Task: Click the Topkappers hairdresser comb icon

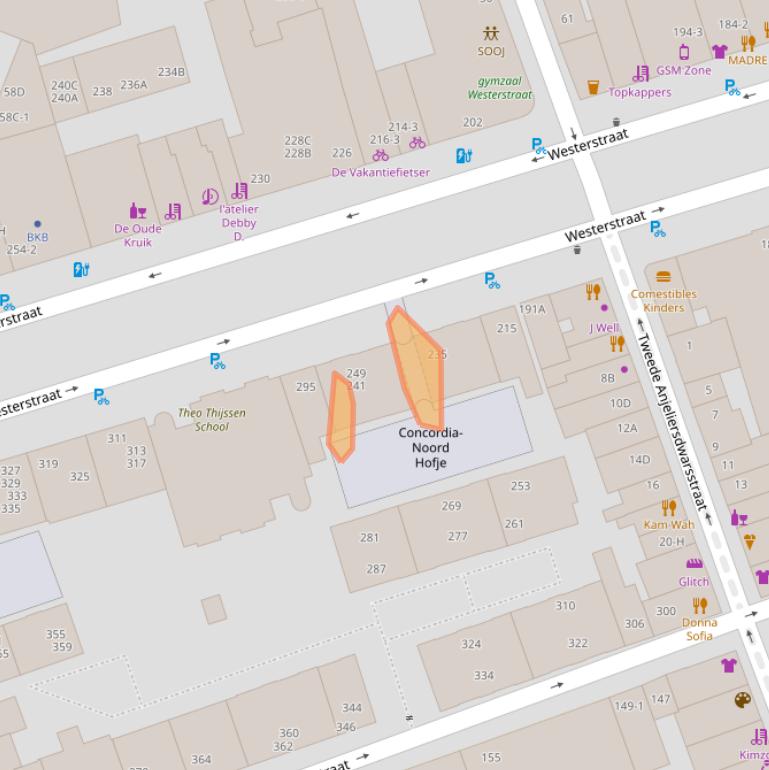Action: (640, 73)
